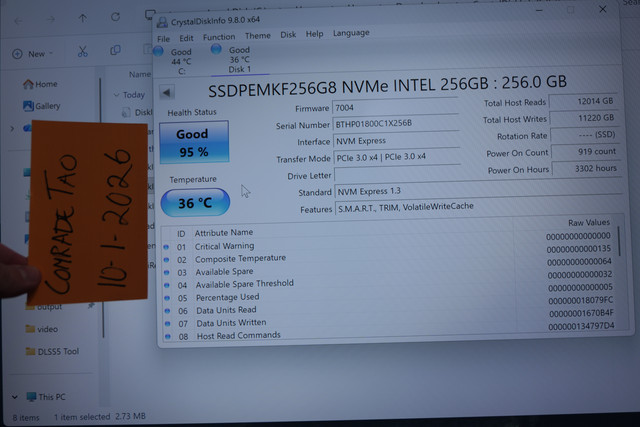Open the Help menu
This screenshot has width=640, height=427.
pos(314,34)
